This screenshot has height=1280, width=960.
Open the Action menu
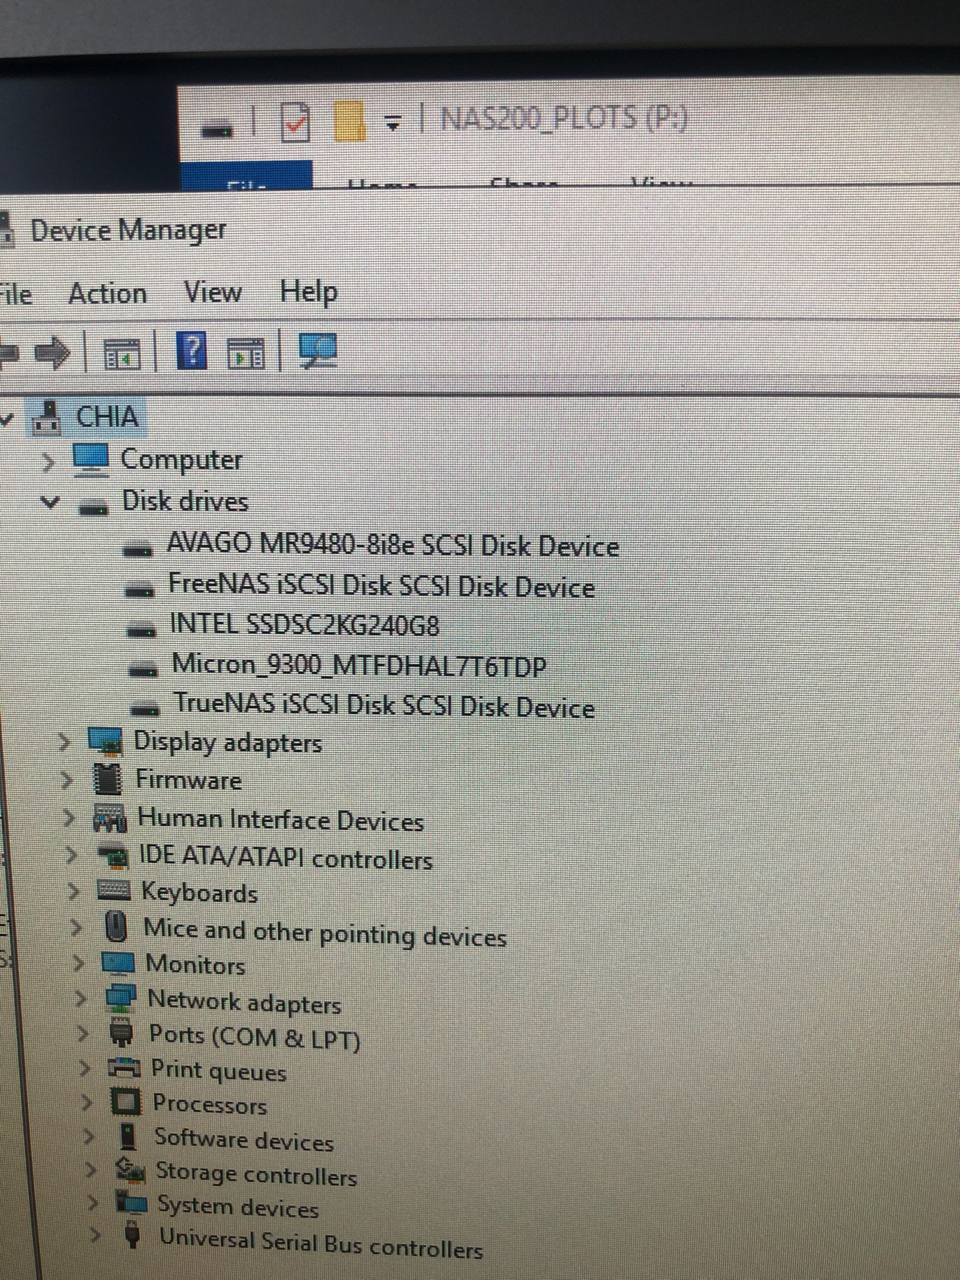pyautogui.click(x=107, y=294)
